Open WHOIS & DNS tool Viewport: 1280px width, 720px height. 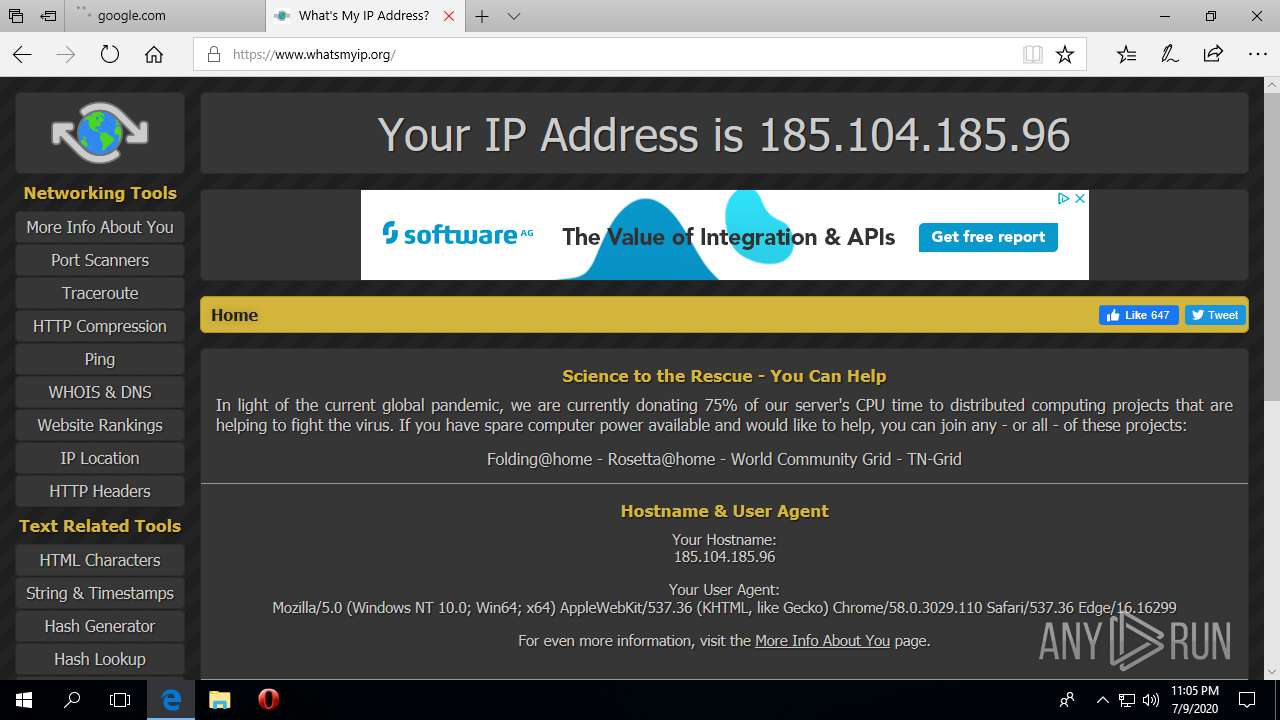[100, 392]
